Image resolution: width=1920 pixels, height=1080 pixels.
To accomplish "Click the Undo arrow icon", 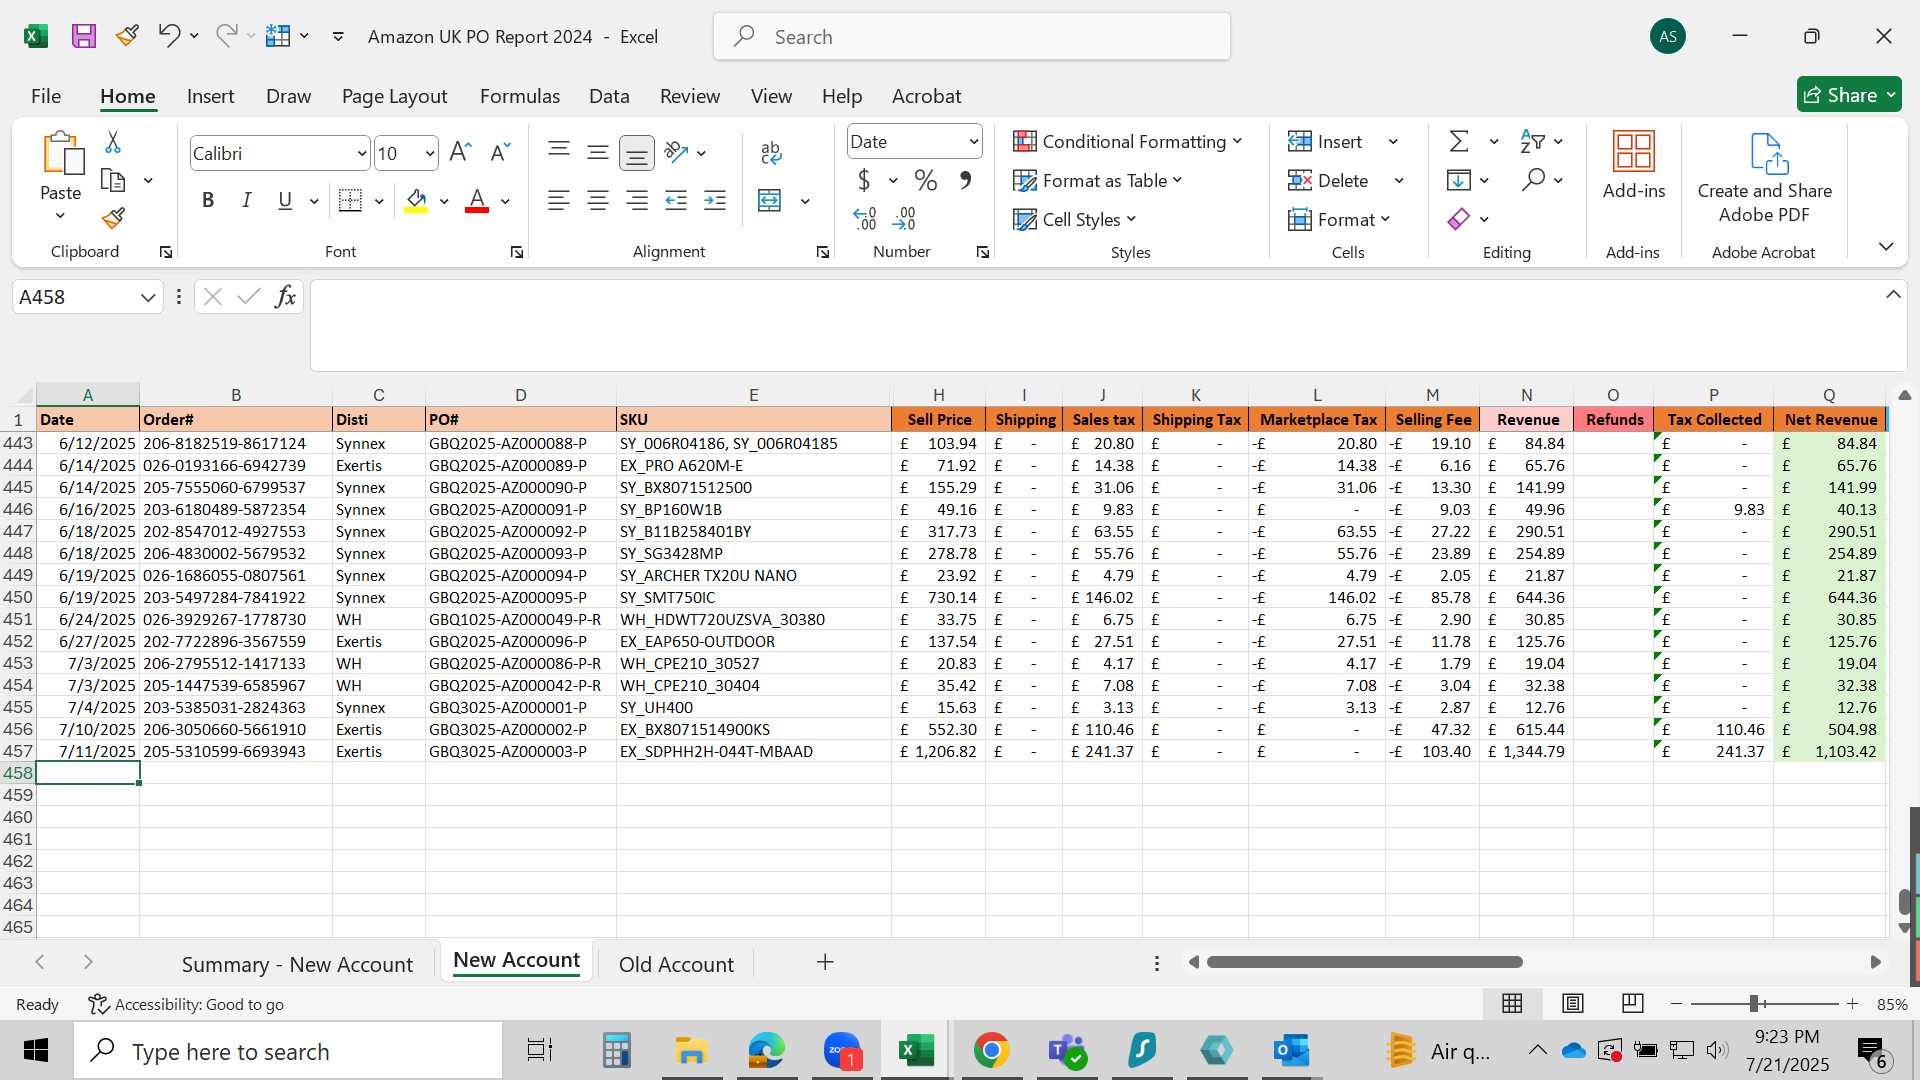I will (168, 36).
